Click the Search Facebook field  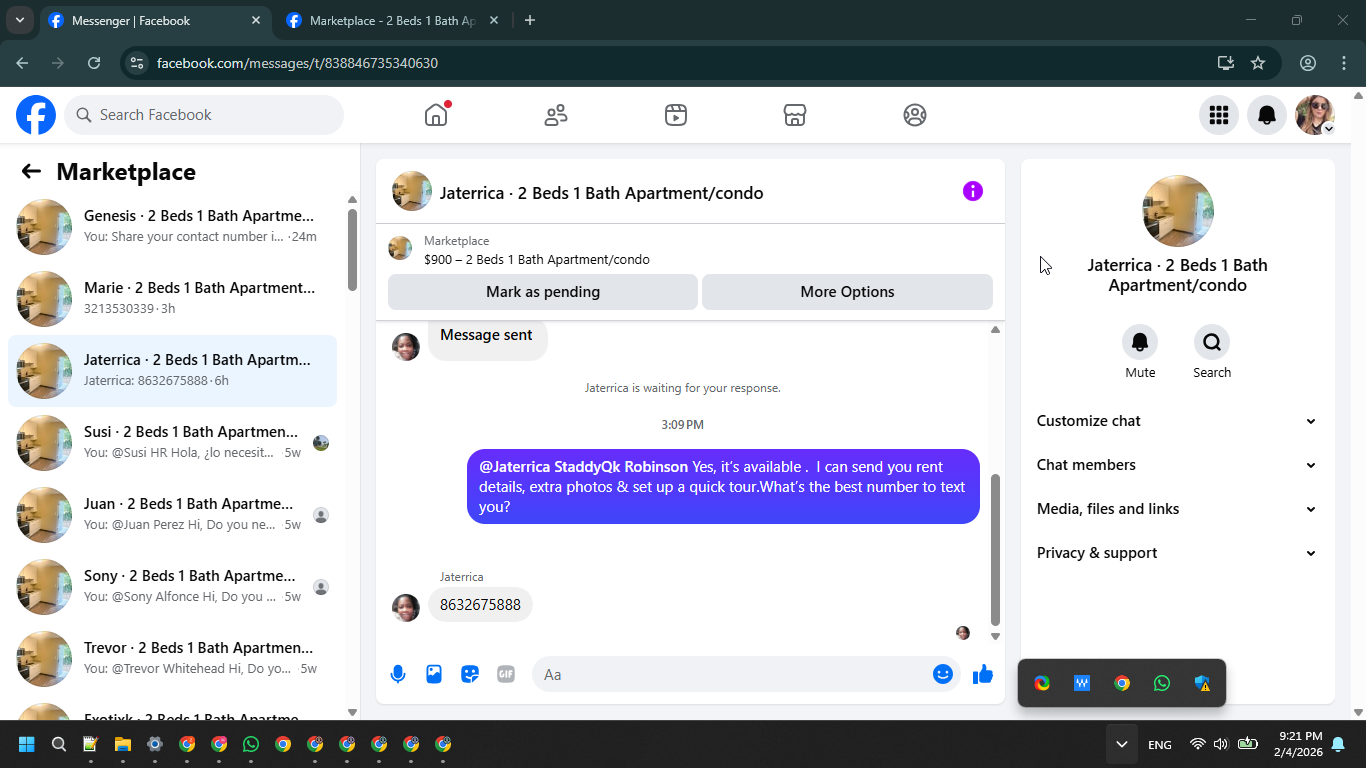coord(204,115)
